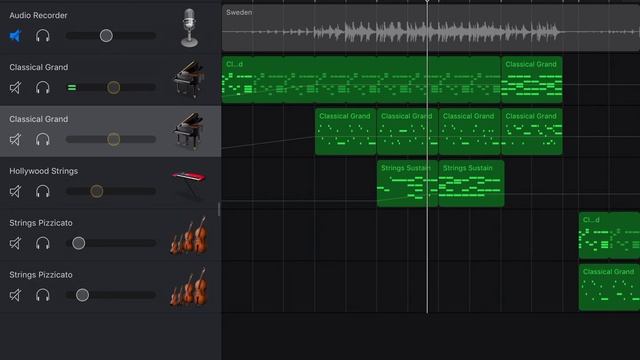Select the Hollywood Strings track name

click(44, 171)
